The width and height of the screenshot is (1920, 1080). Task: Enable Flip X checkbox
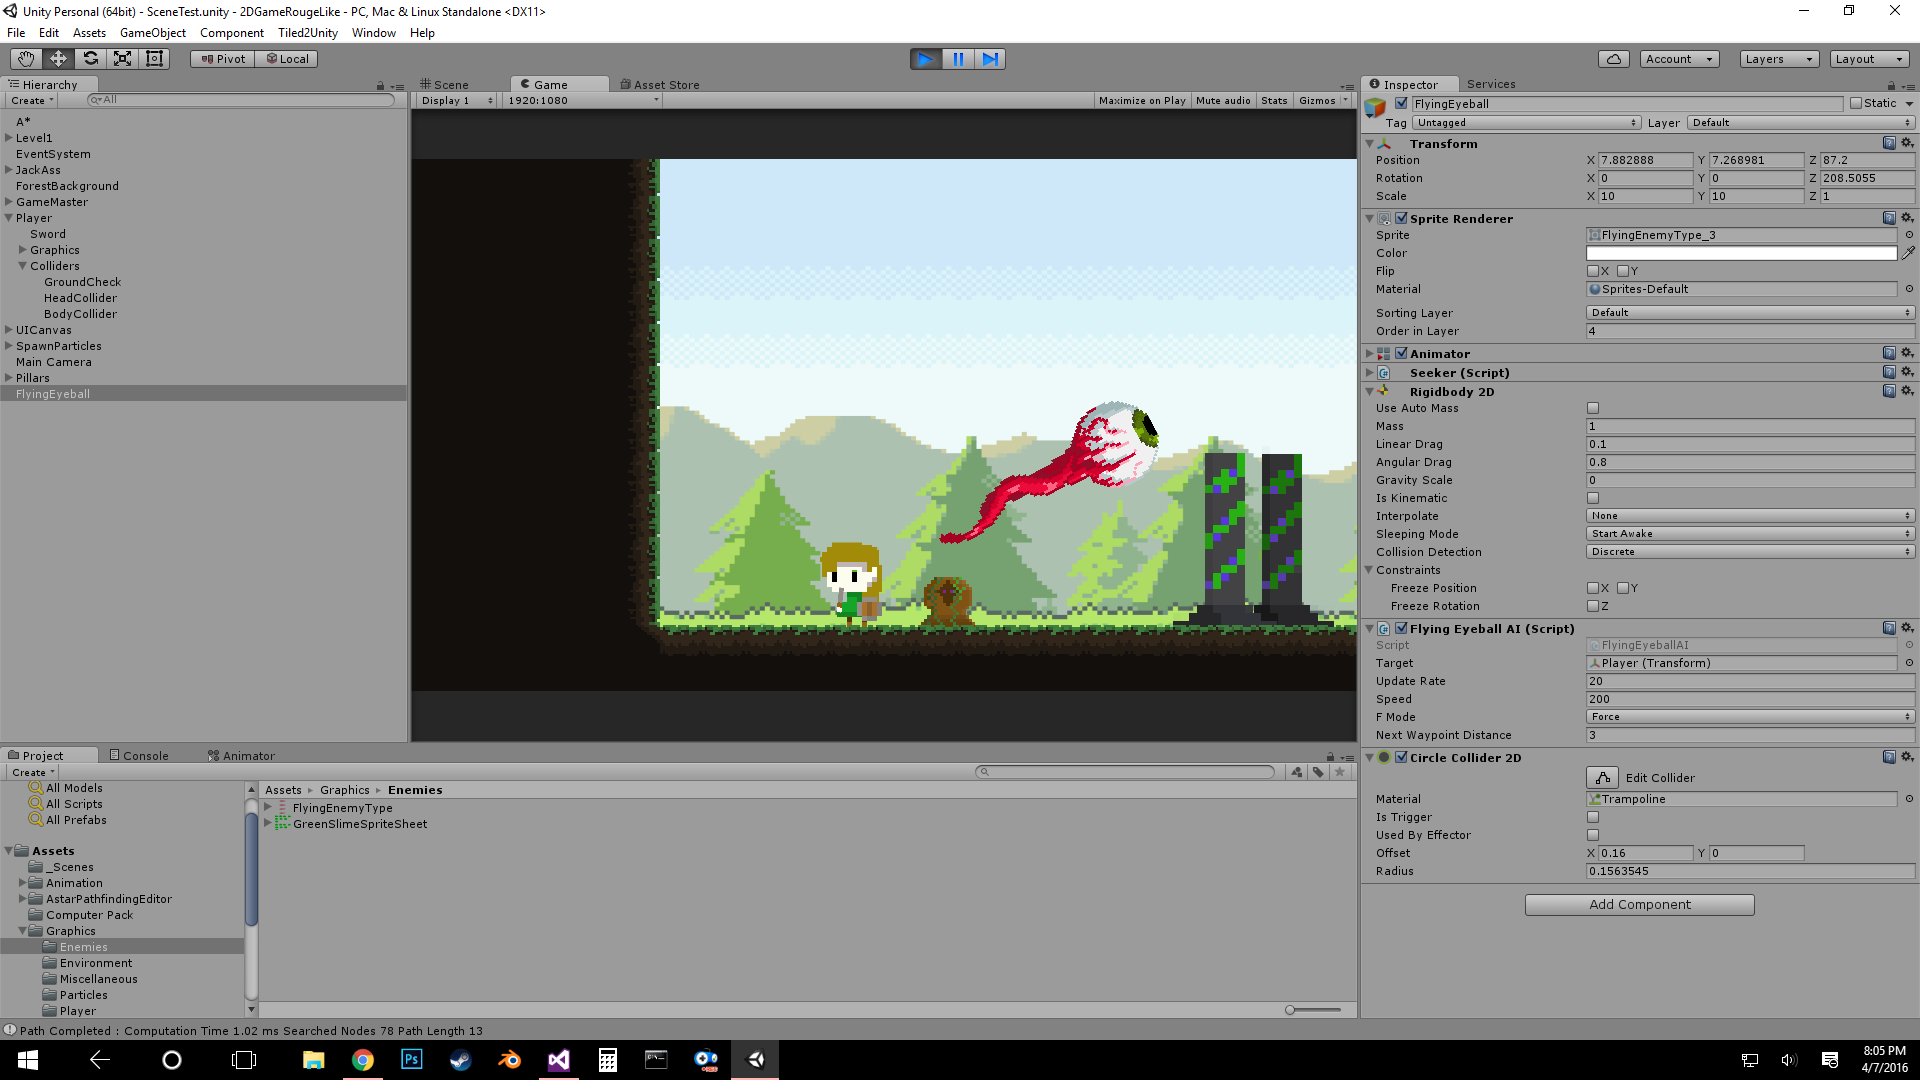click(x=1593, y=271)
